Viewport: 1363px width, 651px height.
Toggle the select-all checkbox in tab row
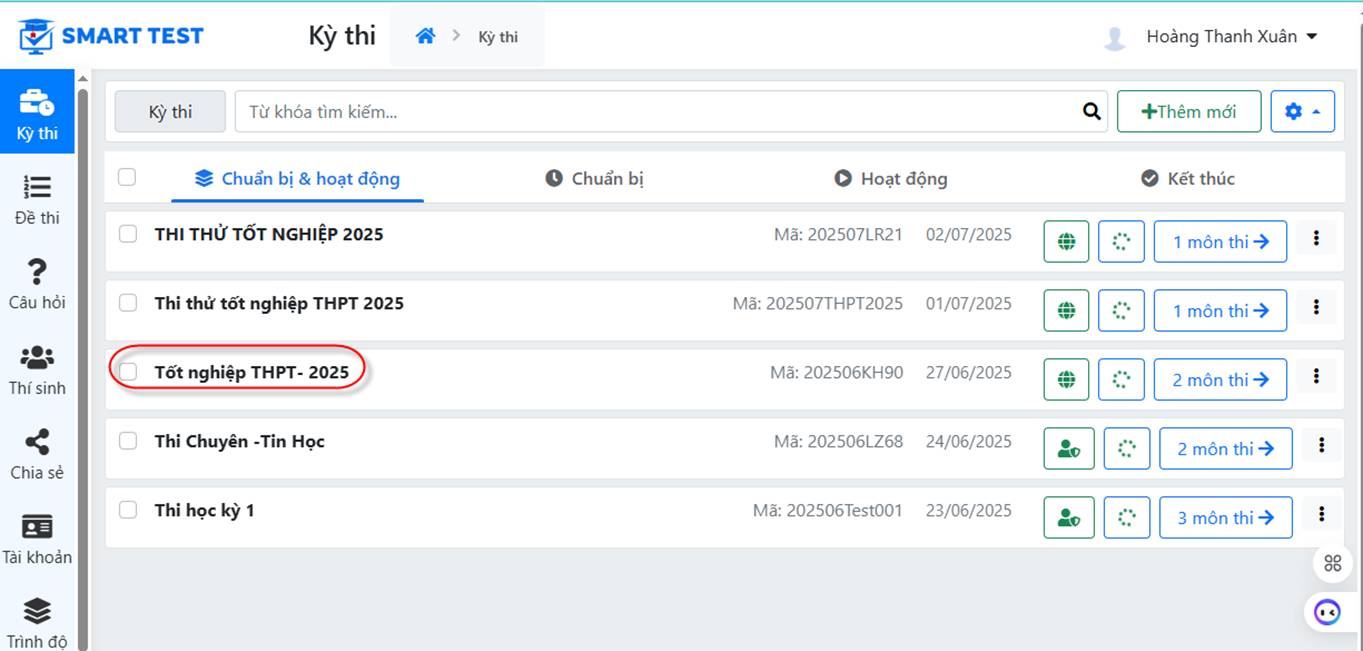[x=127, y=177]
